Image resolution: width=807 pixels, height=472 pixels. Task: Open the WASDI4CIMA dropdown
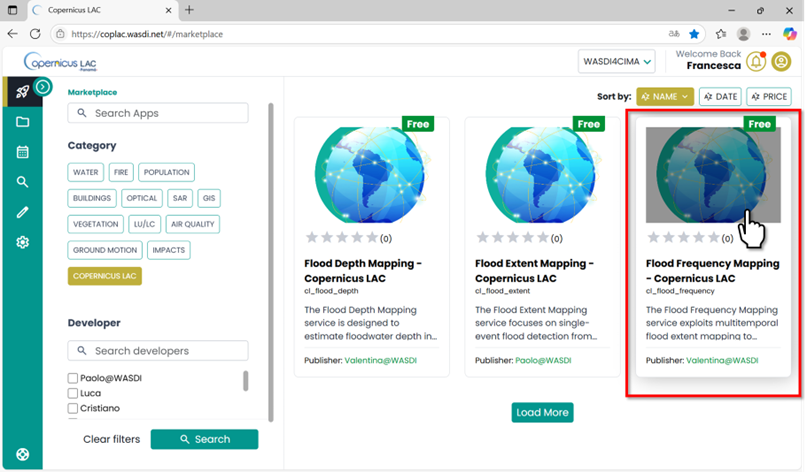pos(617,62)
